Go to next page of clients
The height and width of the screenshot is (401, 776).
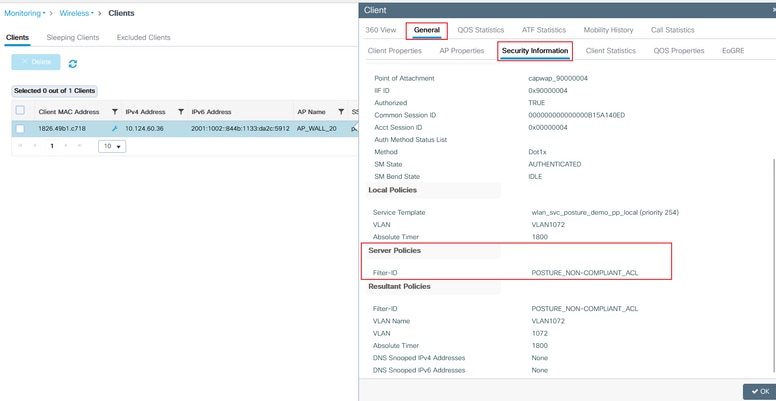(x=66, y=146)
